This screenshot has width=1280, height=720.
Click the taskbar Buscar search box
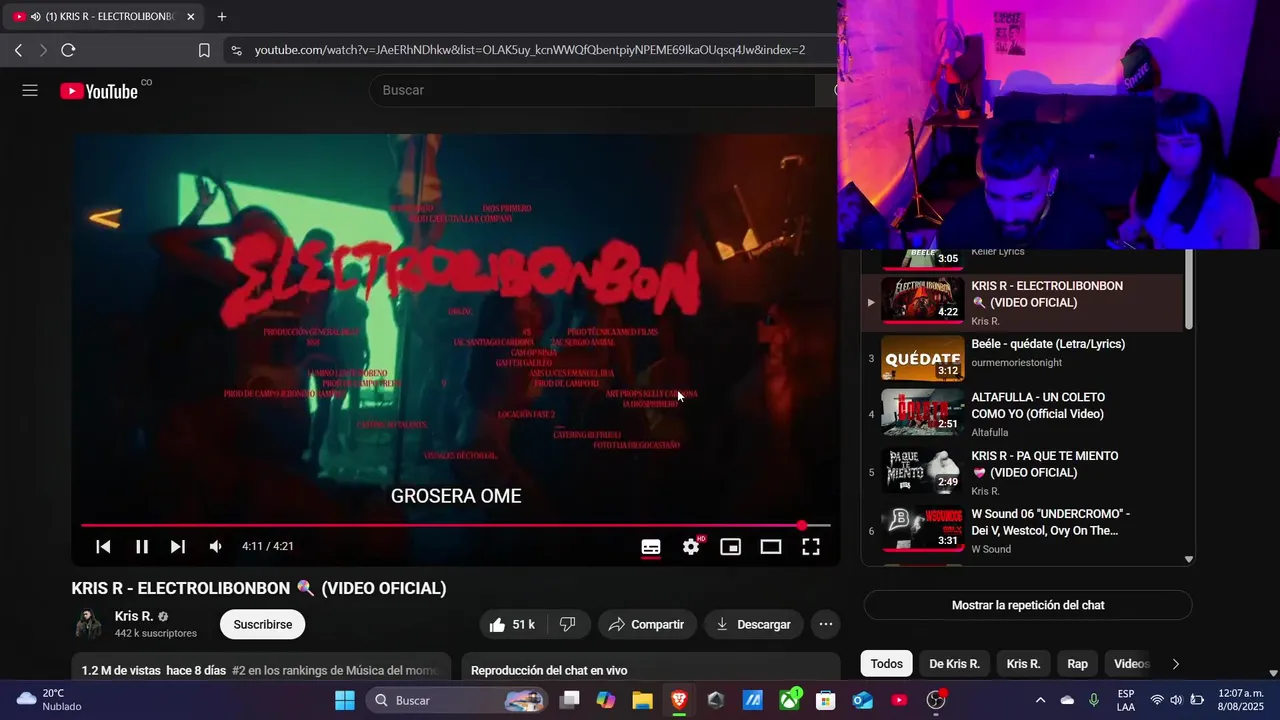coord(456,700)
